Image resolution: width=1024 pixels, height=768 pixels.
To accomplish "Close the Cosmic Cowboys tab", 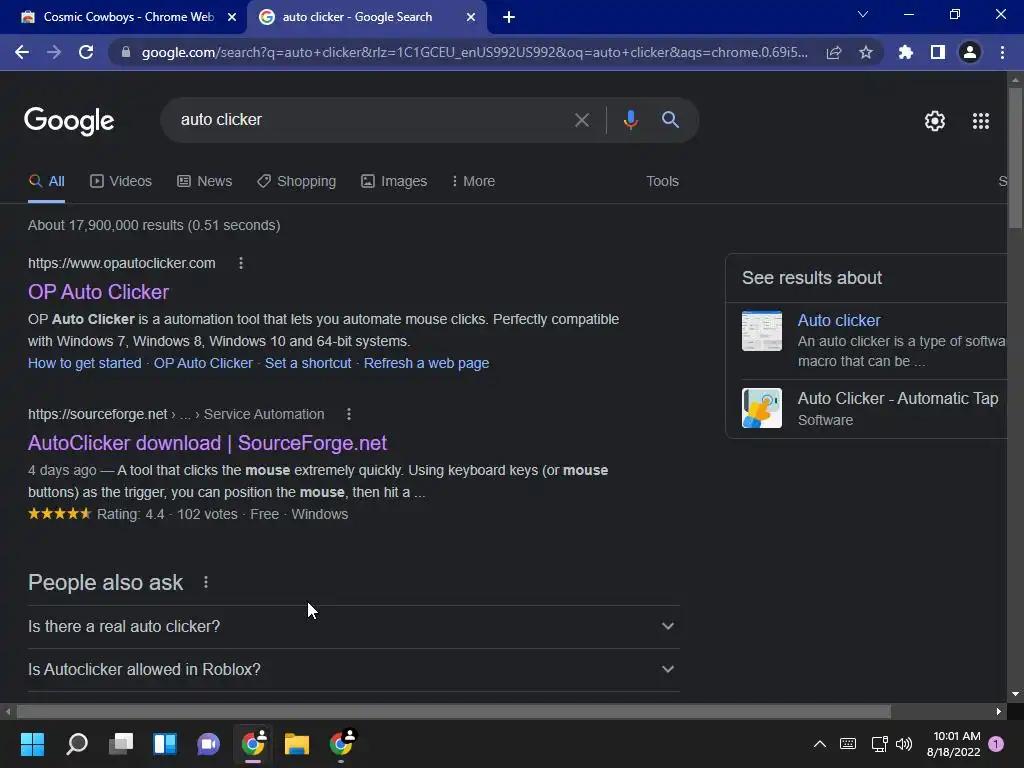I will [x=231, y=18].
